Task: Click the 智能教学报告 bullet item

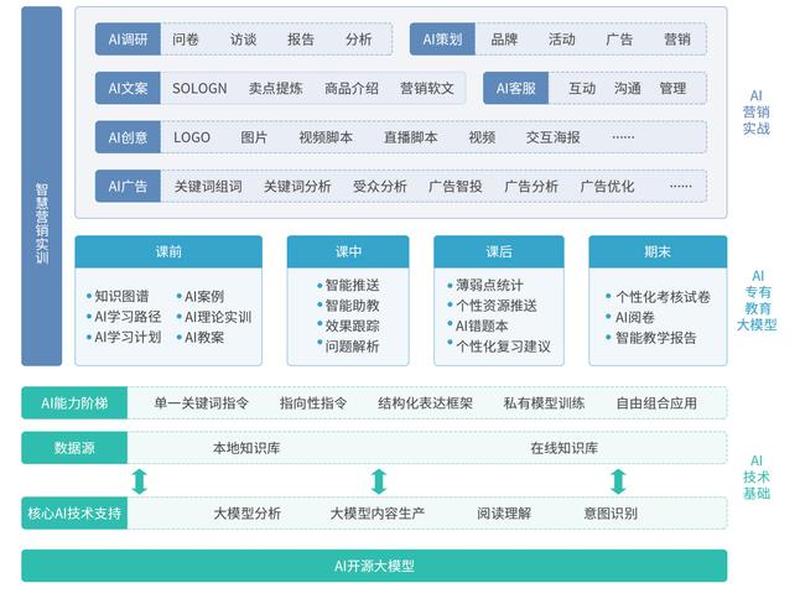Action: 651,337
